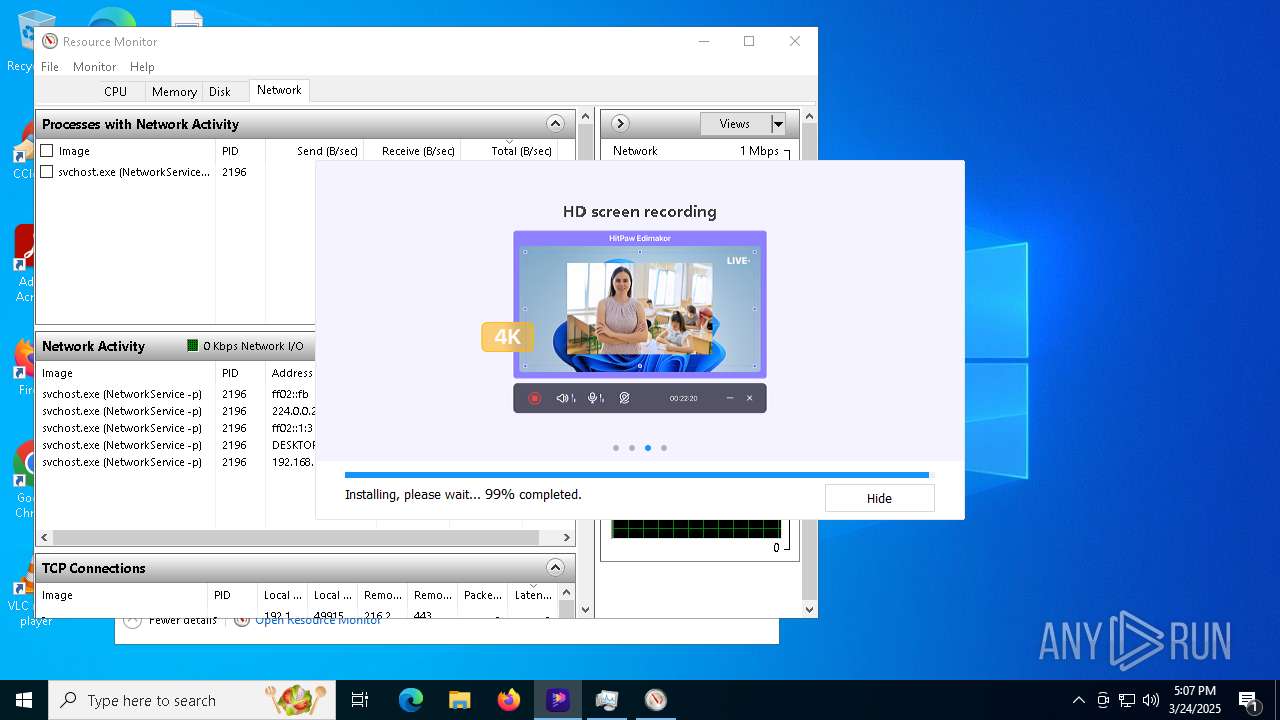Screen dimensions: 1280x720
Task: Click the Views button
Action: 735,124
